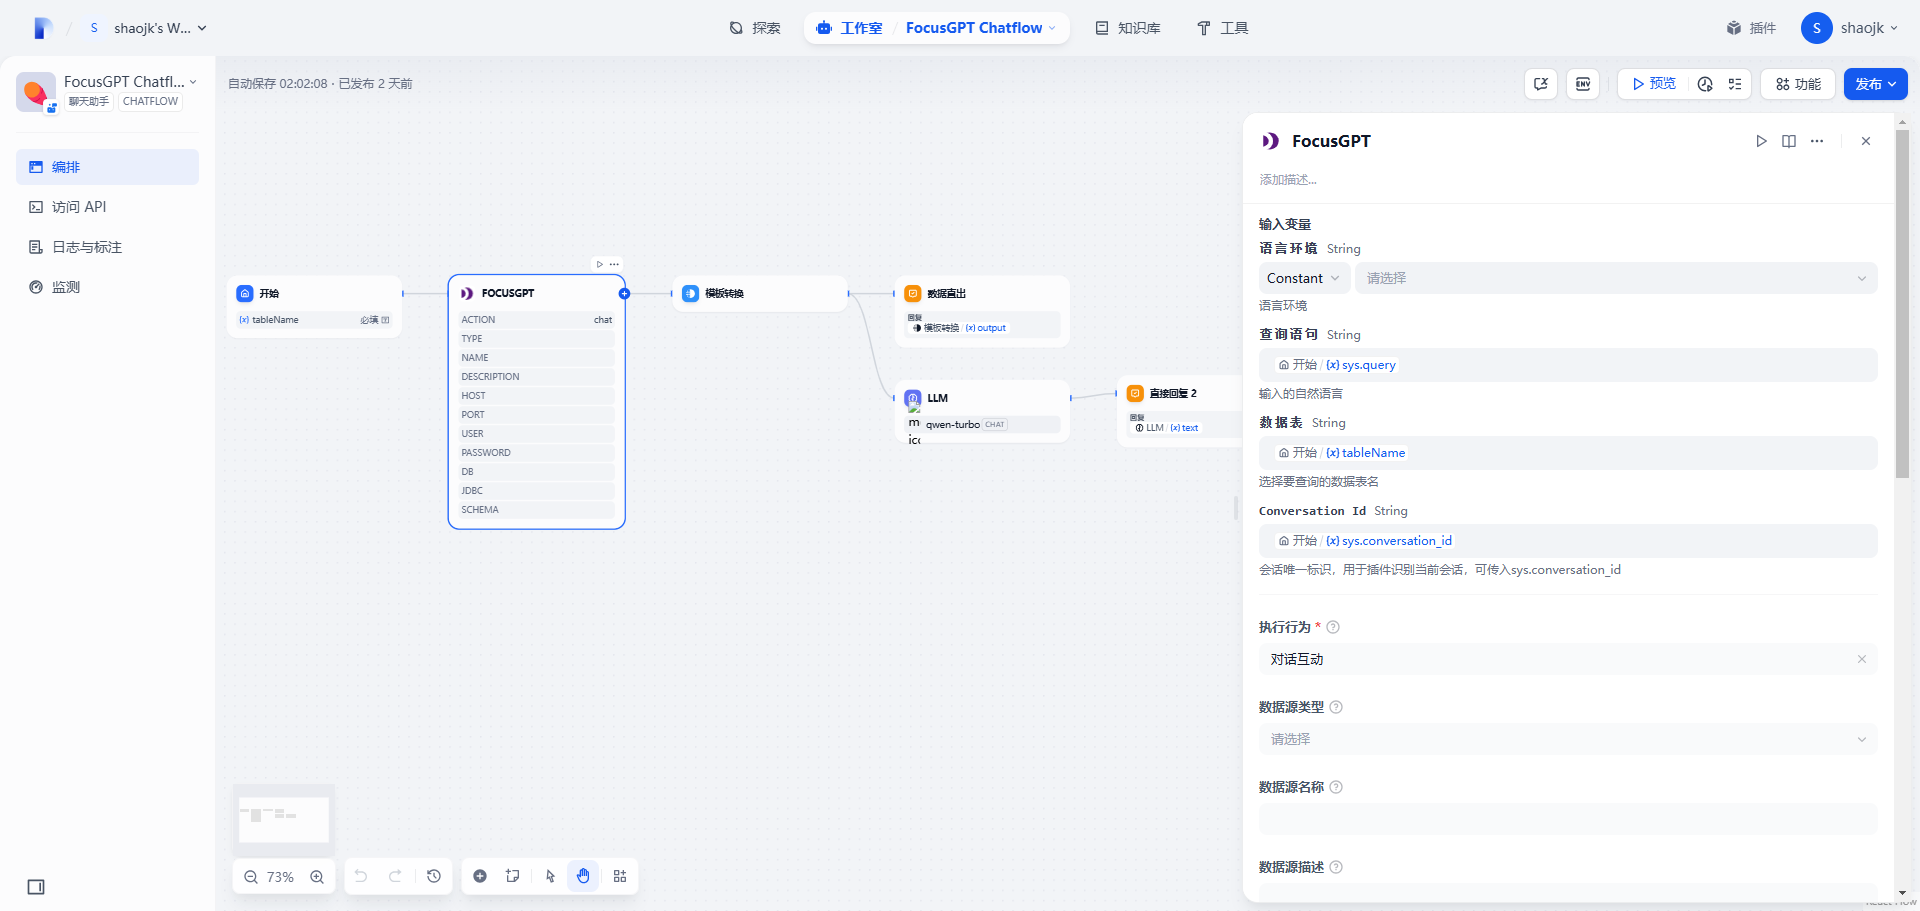The image size is (1920, 911).
Task: Open the ENV environment variables button
Action: 1583,84
